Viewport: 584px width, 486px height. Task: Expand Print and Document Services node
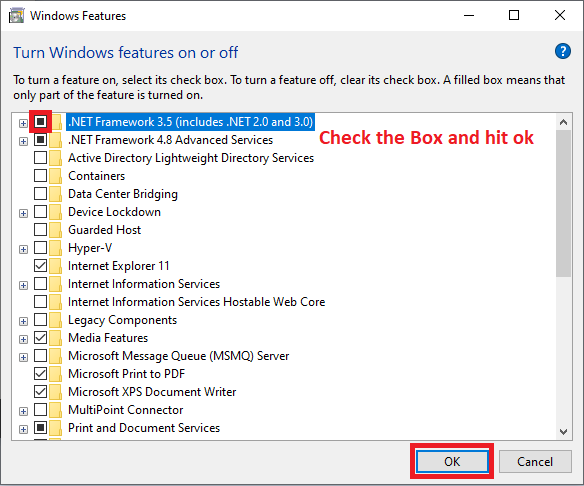click(23, 429)
